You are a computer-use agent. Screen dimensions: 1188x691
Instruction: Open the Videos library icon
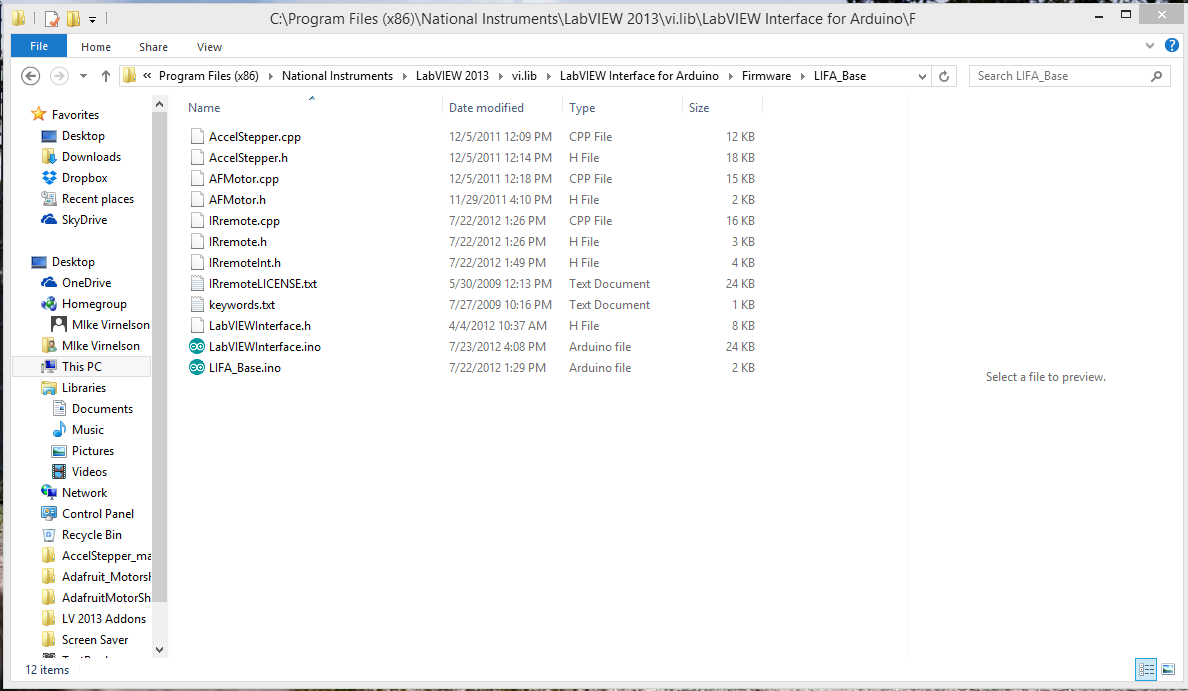pyautogui.click(x=59, y=471)
